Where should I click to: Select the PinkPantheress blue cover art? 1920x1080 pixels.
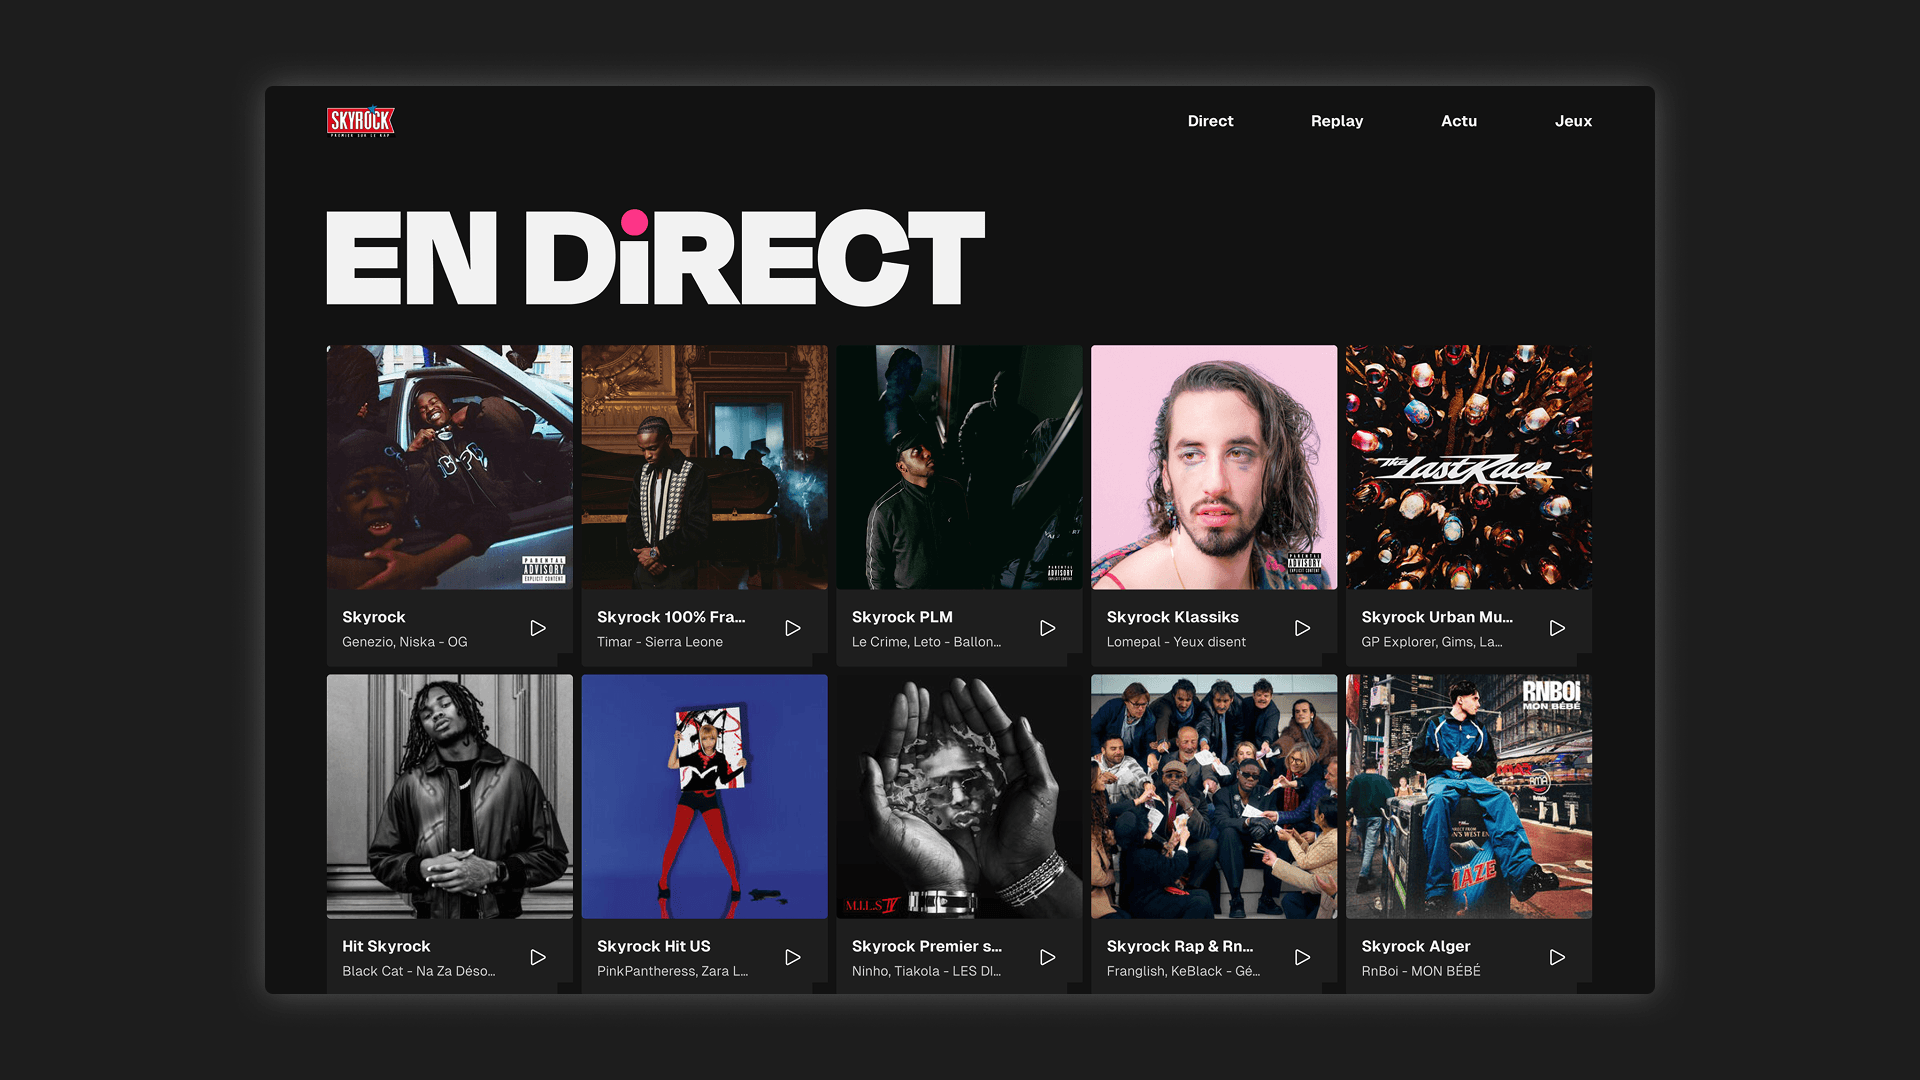click(x=705, y=796)
